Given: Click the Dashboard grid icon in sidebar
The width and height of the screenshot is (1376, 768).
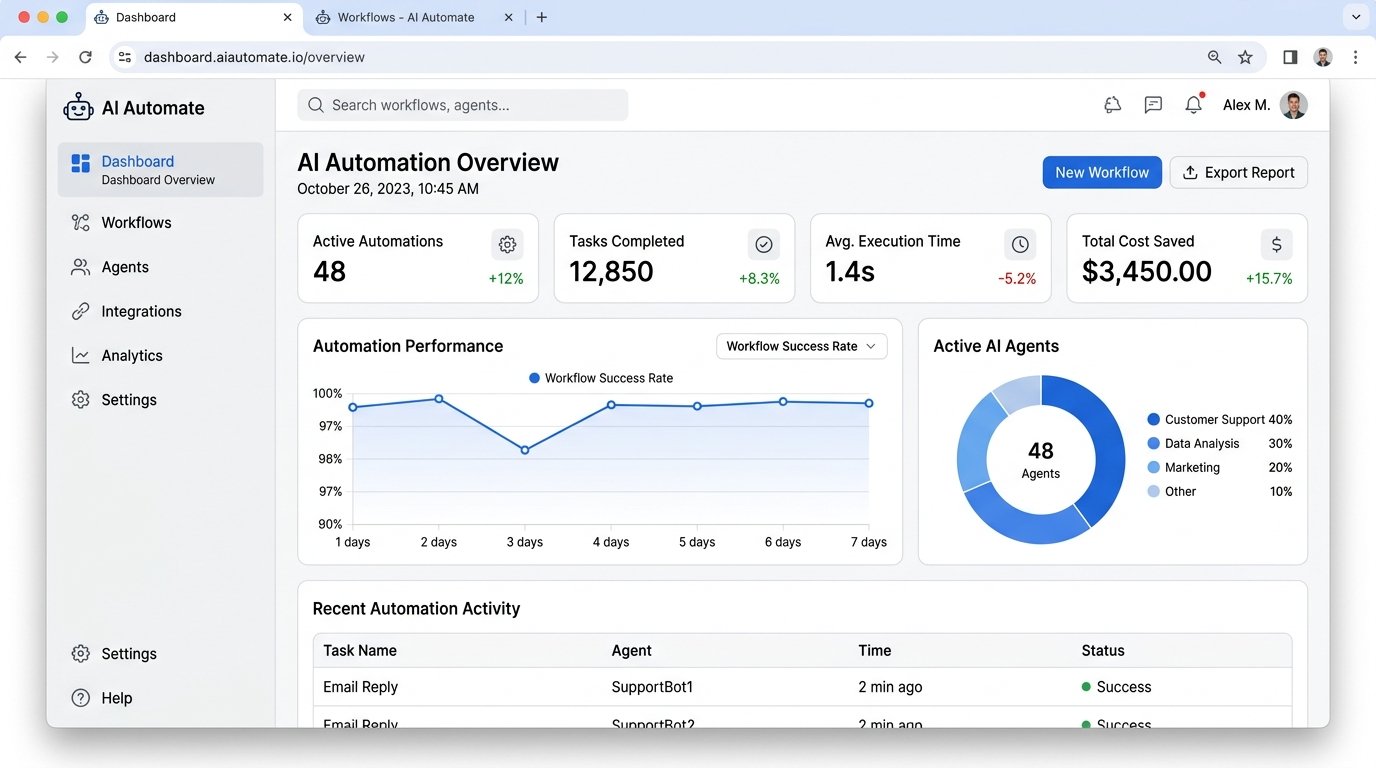Looking at the screenshot, I should pyautogui.click(x=80, y=163).
